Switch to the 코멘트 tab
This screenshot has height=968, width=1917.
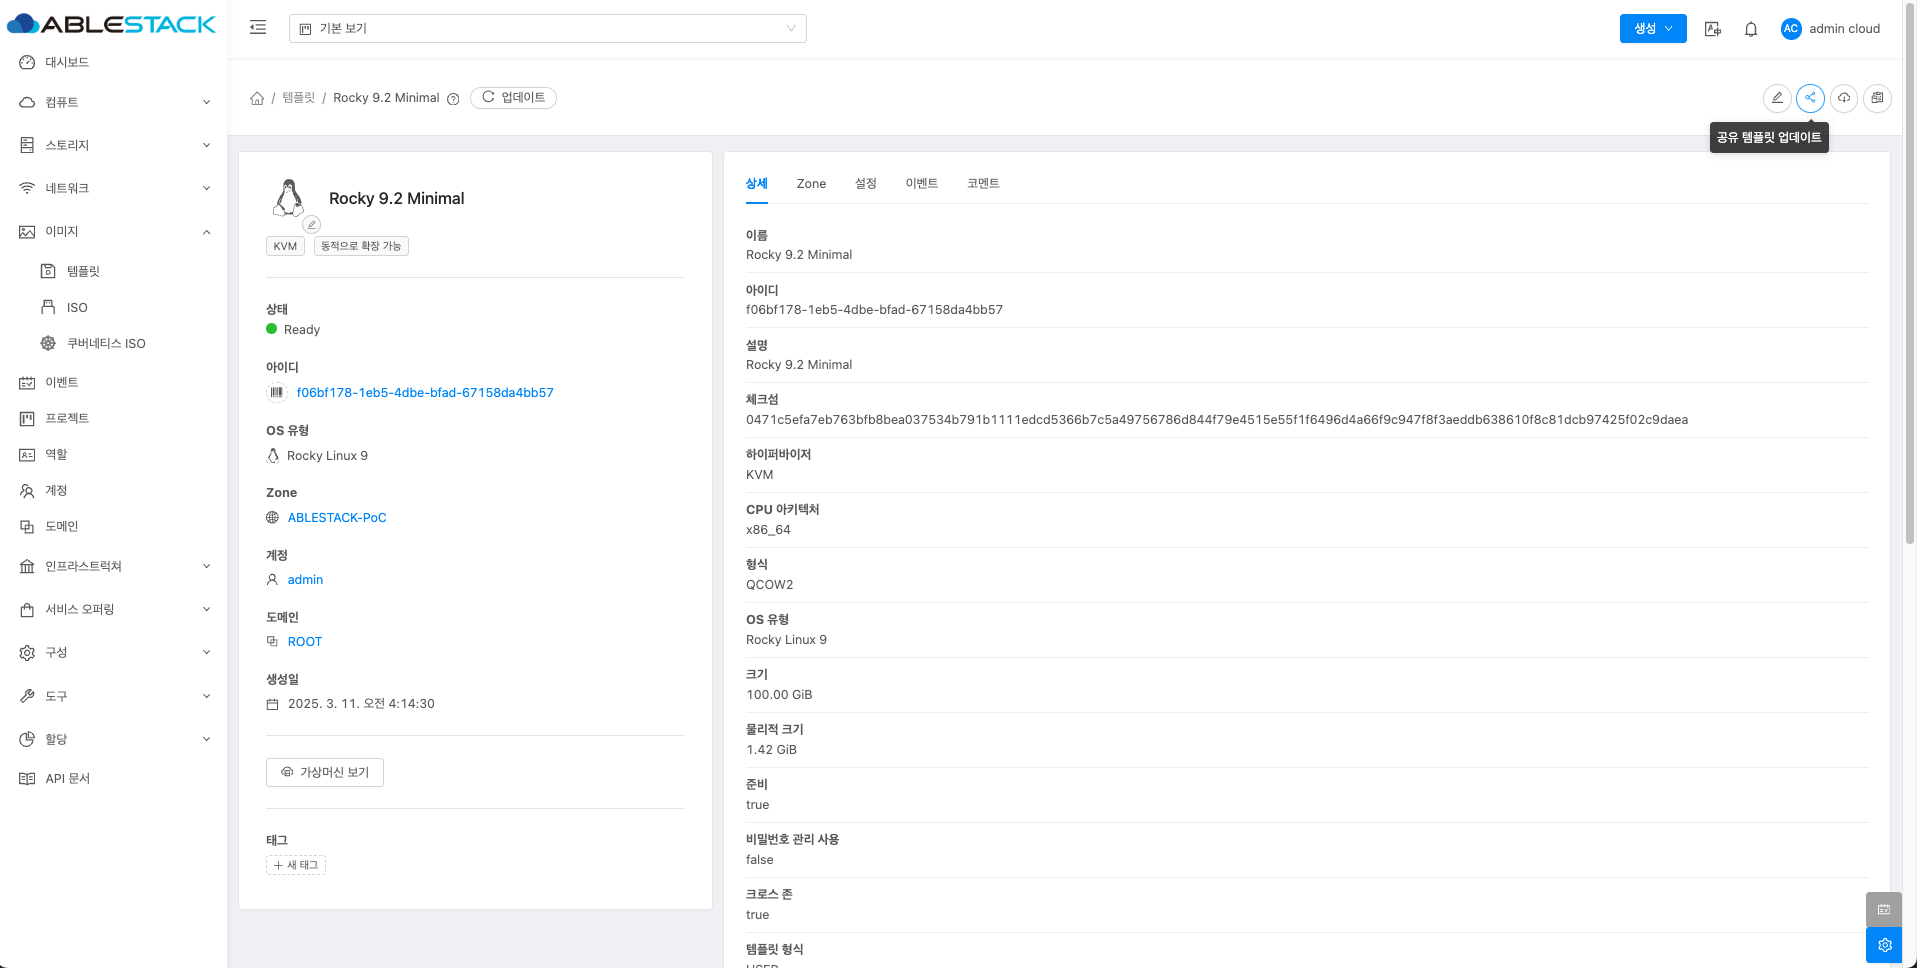click(983, 183)
